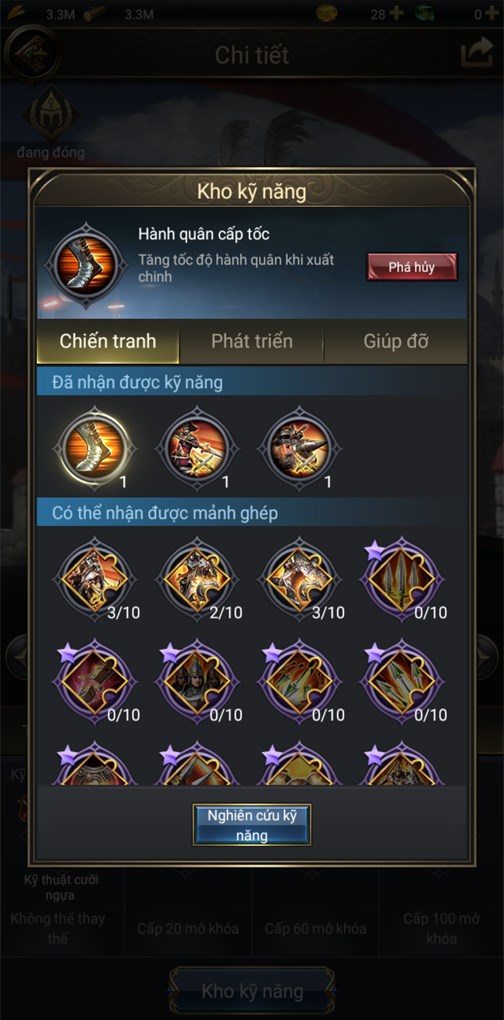Select the boot skill icon with count 1
The height and width of the screenshot is (1020, 504).
[x=95, y=448]
